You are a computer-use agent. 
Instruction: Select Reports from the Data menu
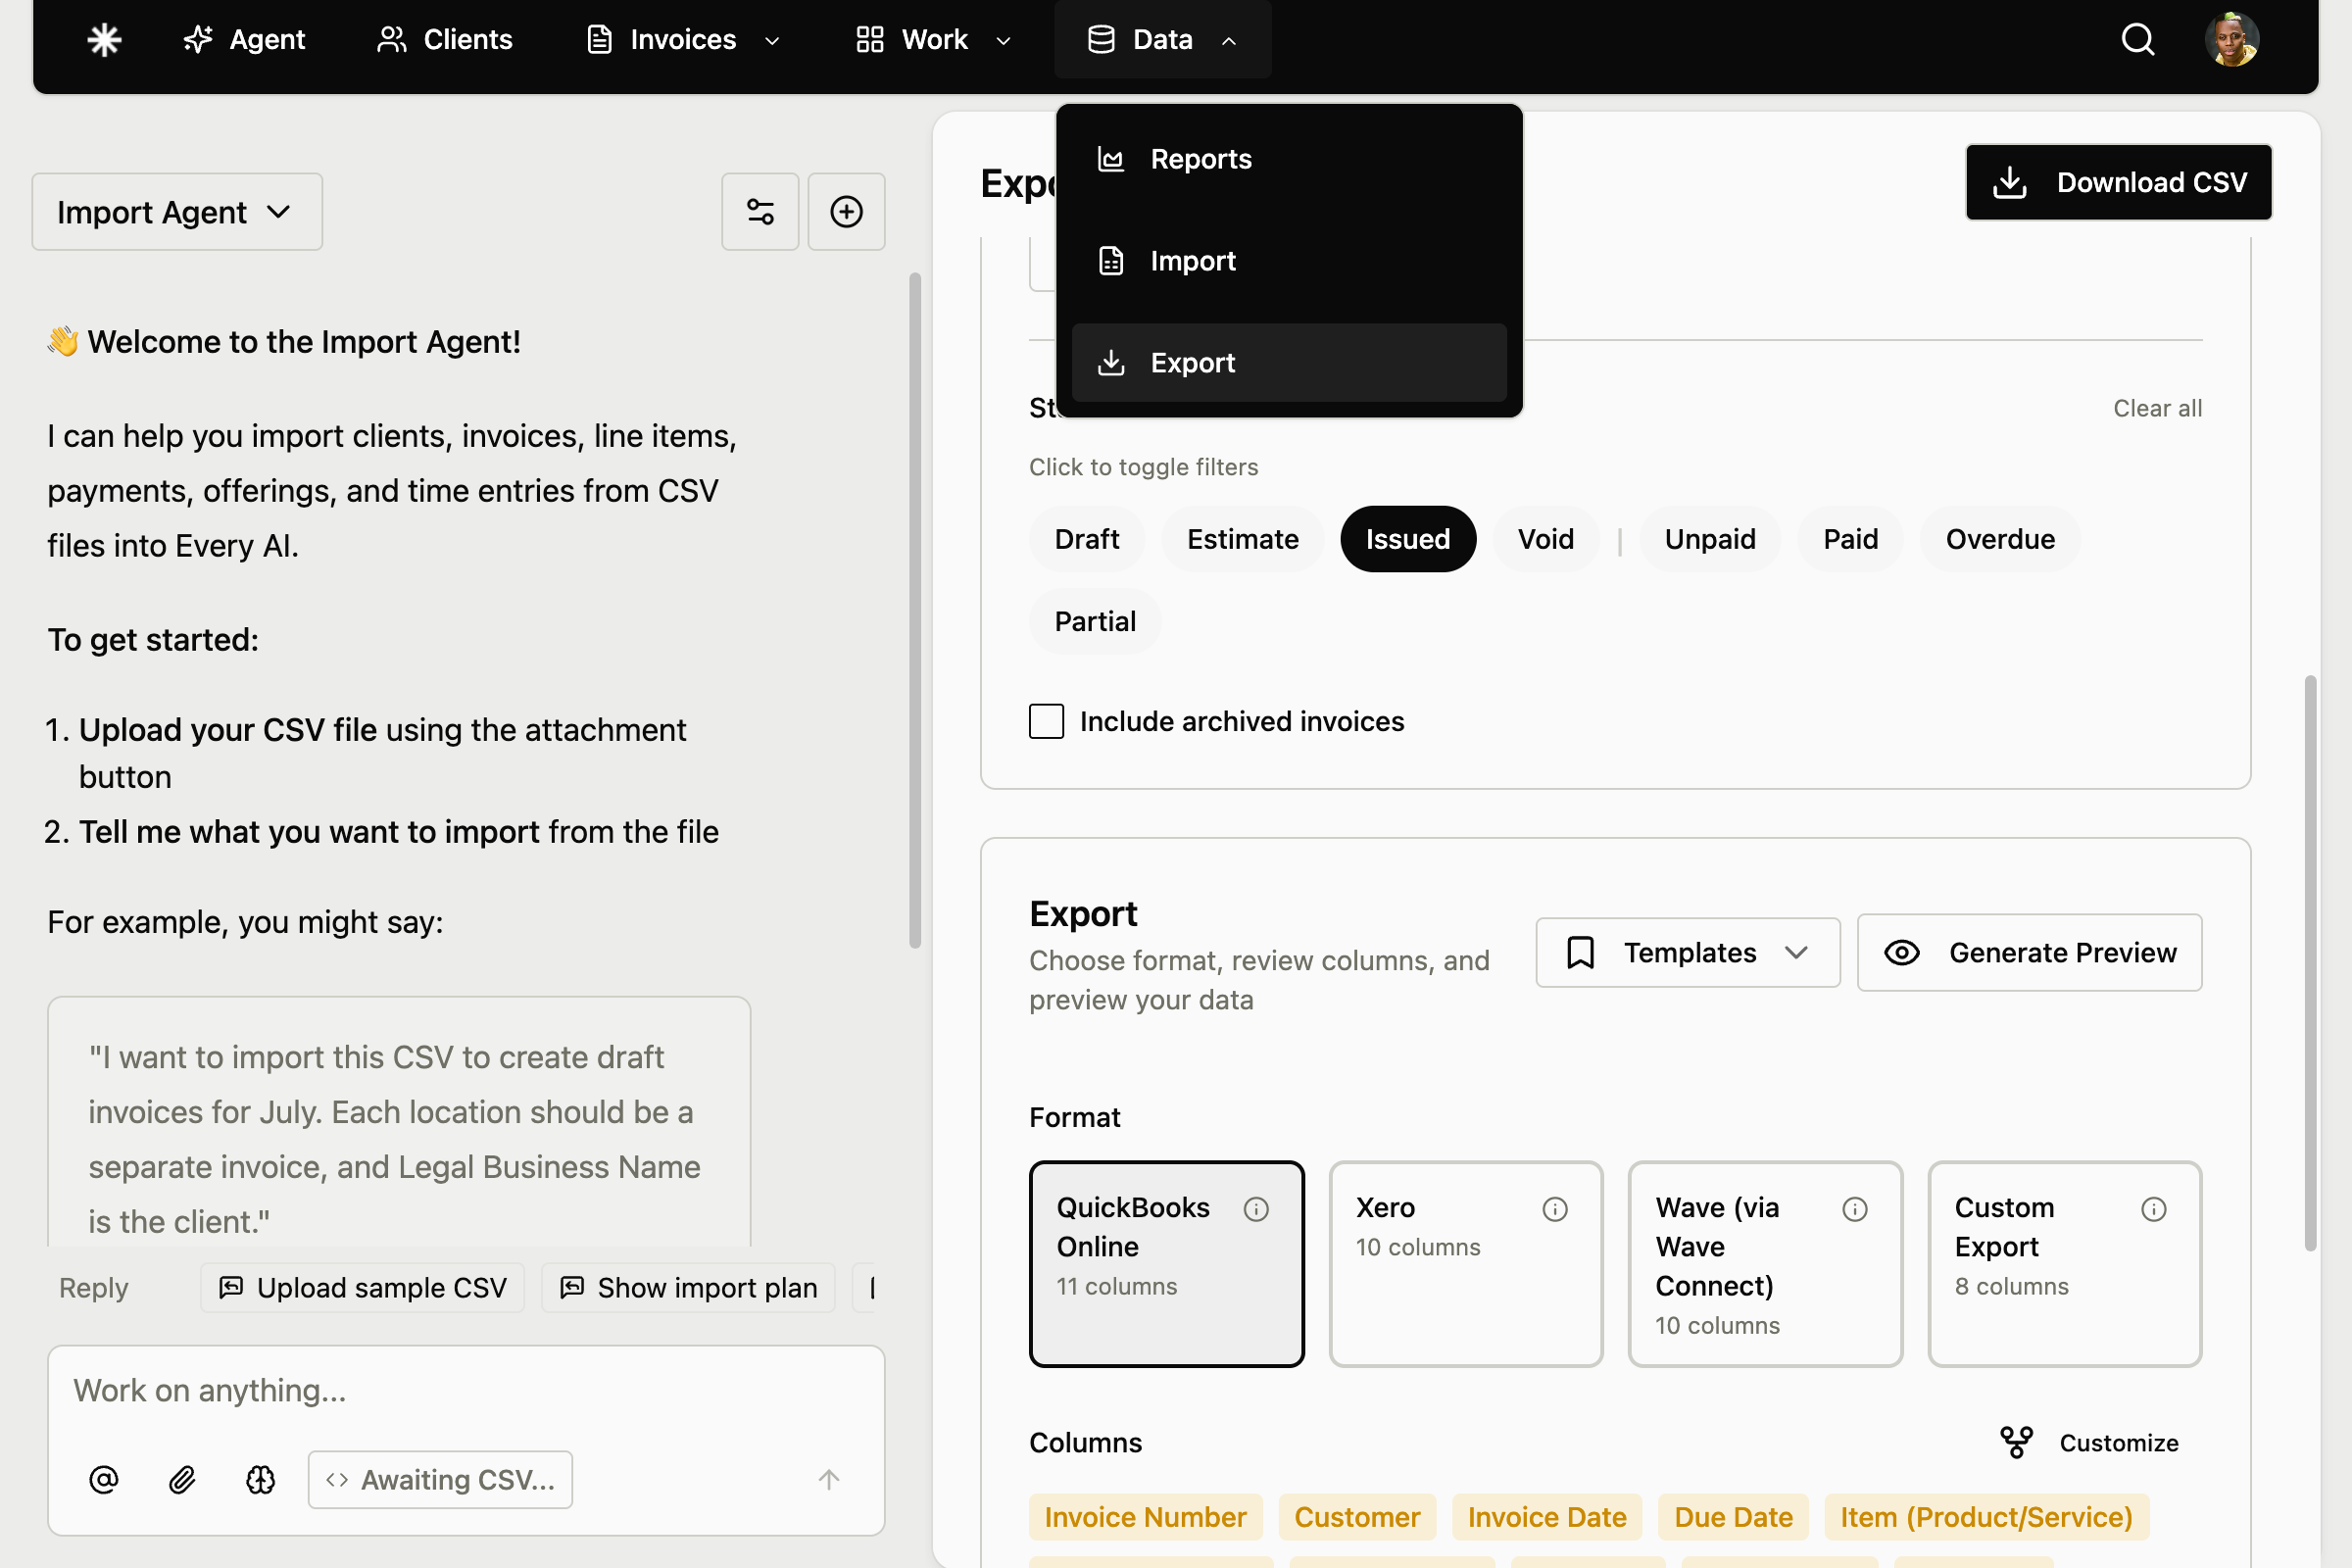tap(1200, 158)
